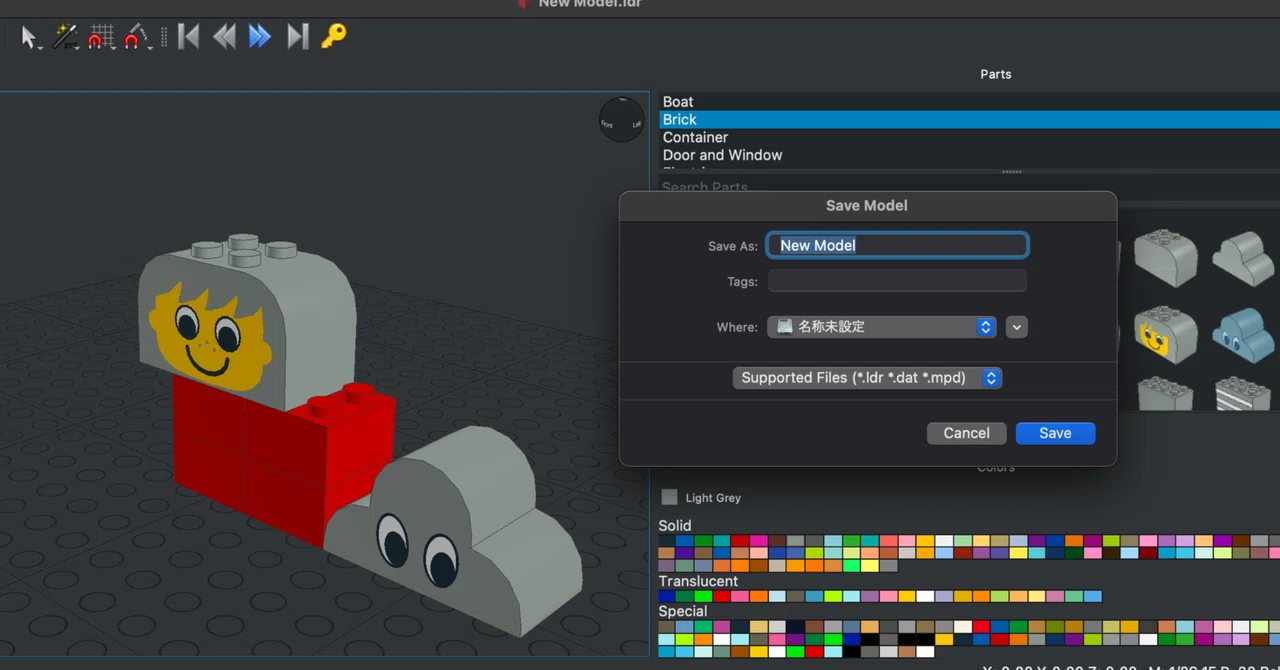The width and height of the screenshot is (1280, 670).
Task: Pick the yellow smiley face brick thumbnail
Action: click(1165, 334)
